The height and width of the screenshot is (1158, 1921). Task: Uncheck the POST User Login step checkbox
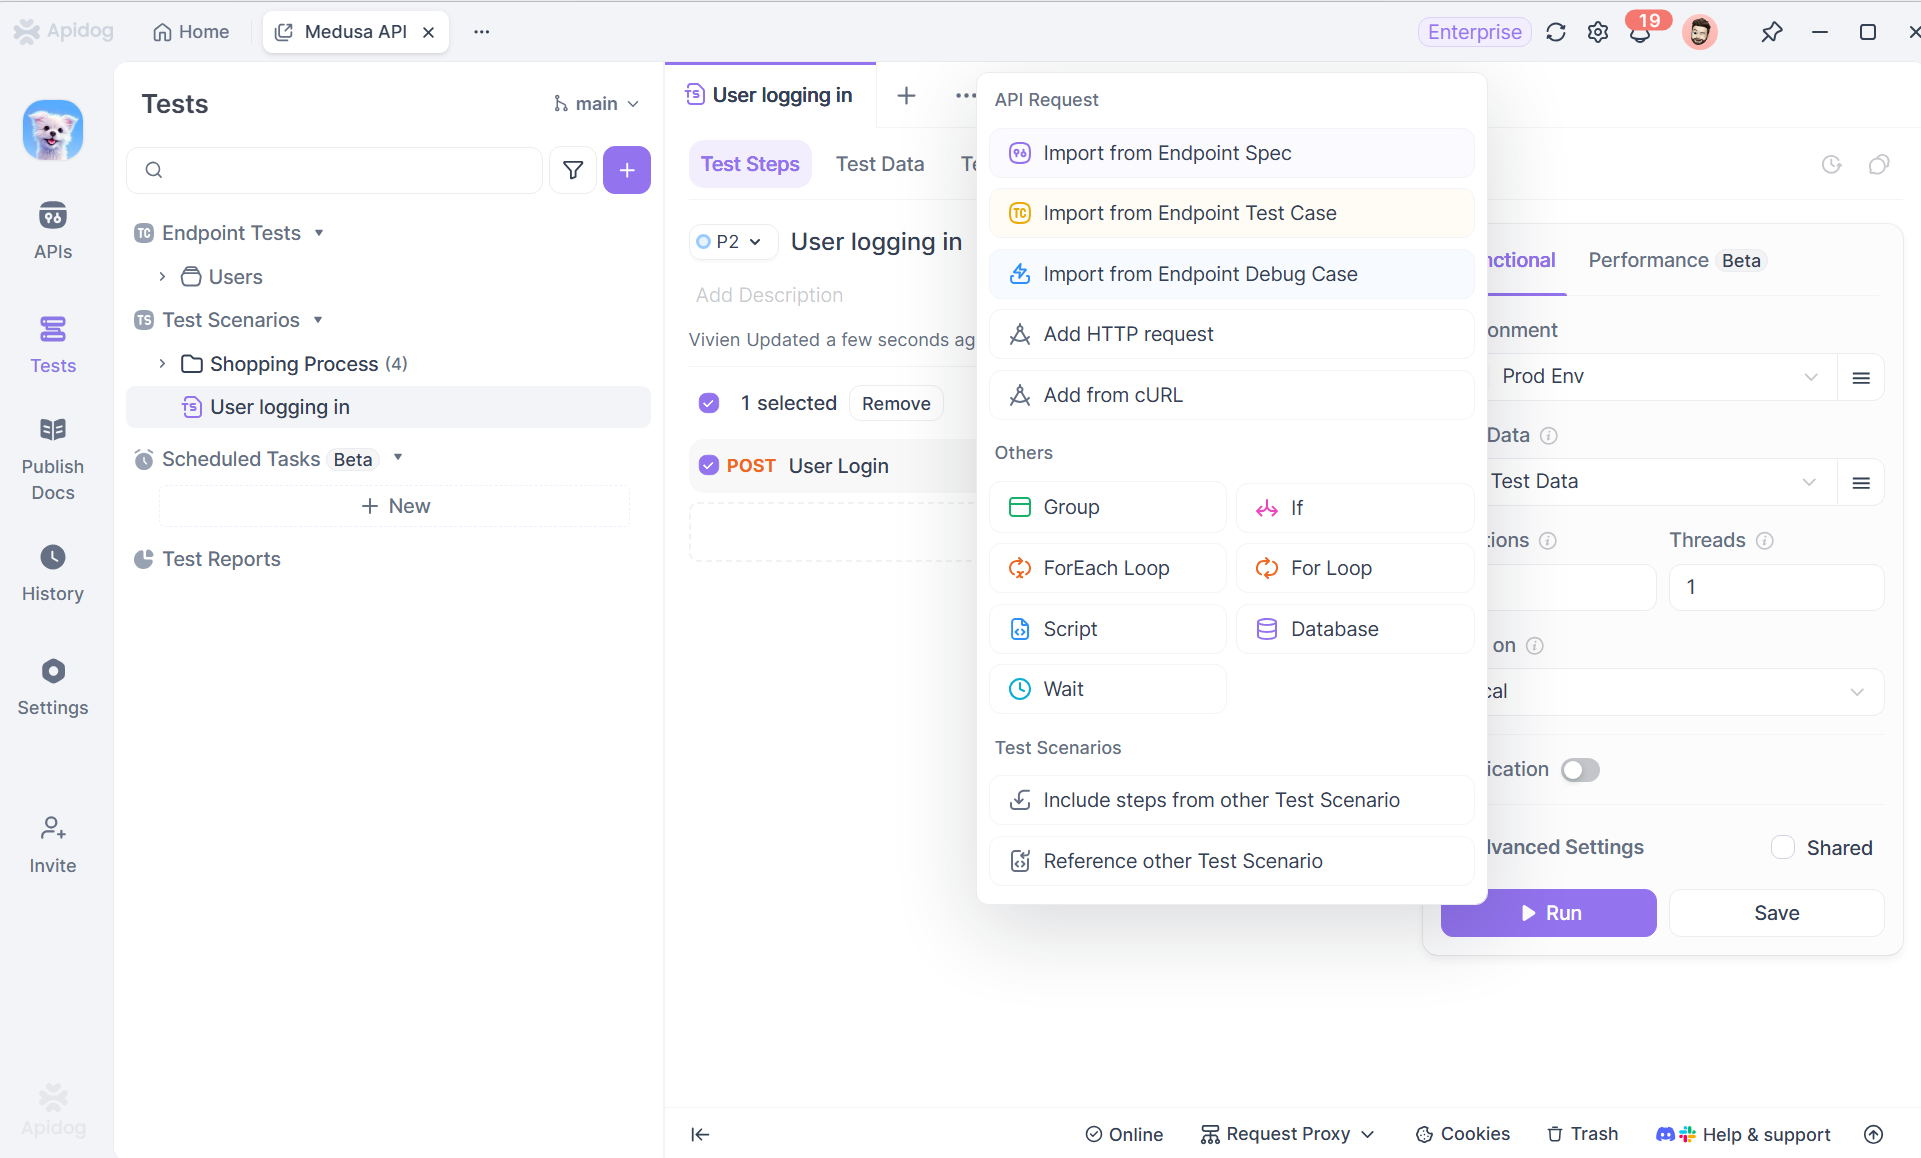click(709, 465)
